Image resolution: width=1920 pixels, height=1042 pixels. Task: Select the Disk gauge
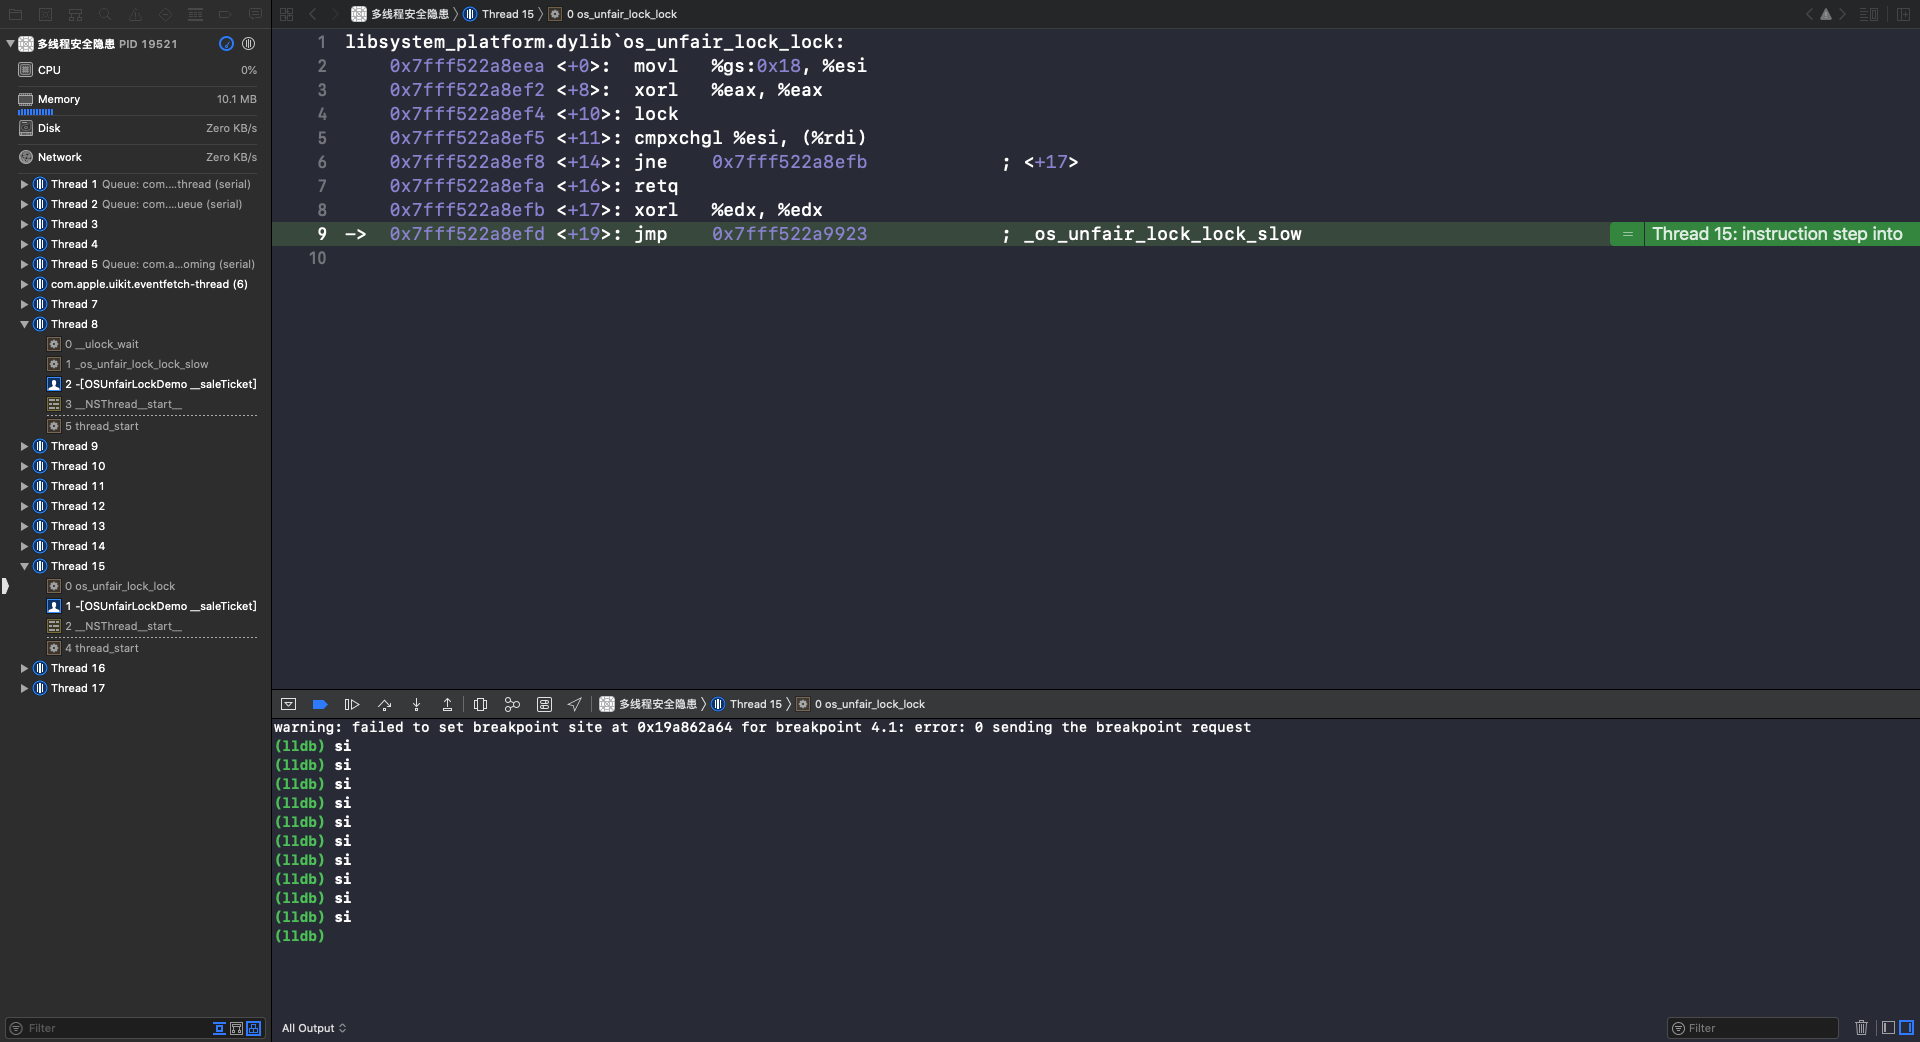coord(136,128)
